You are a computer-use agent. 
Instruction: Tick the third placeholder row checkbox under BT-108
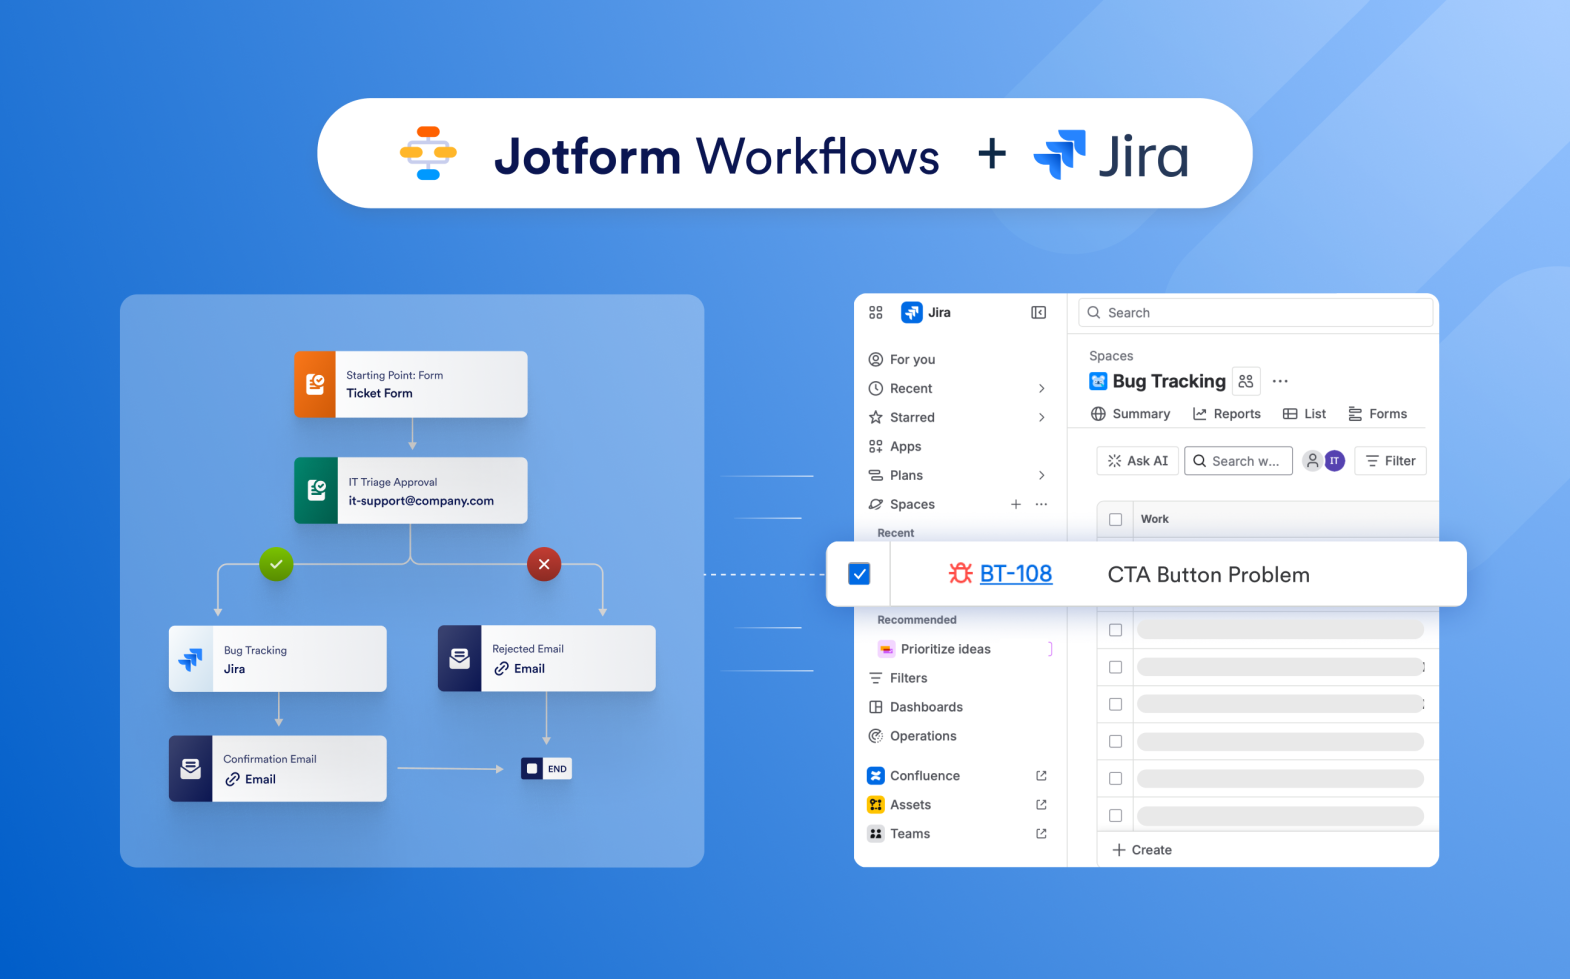1116,704
